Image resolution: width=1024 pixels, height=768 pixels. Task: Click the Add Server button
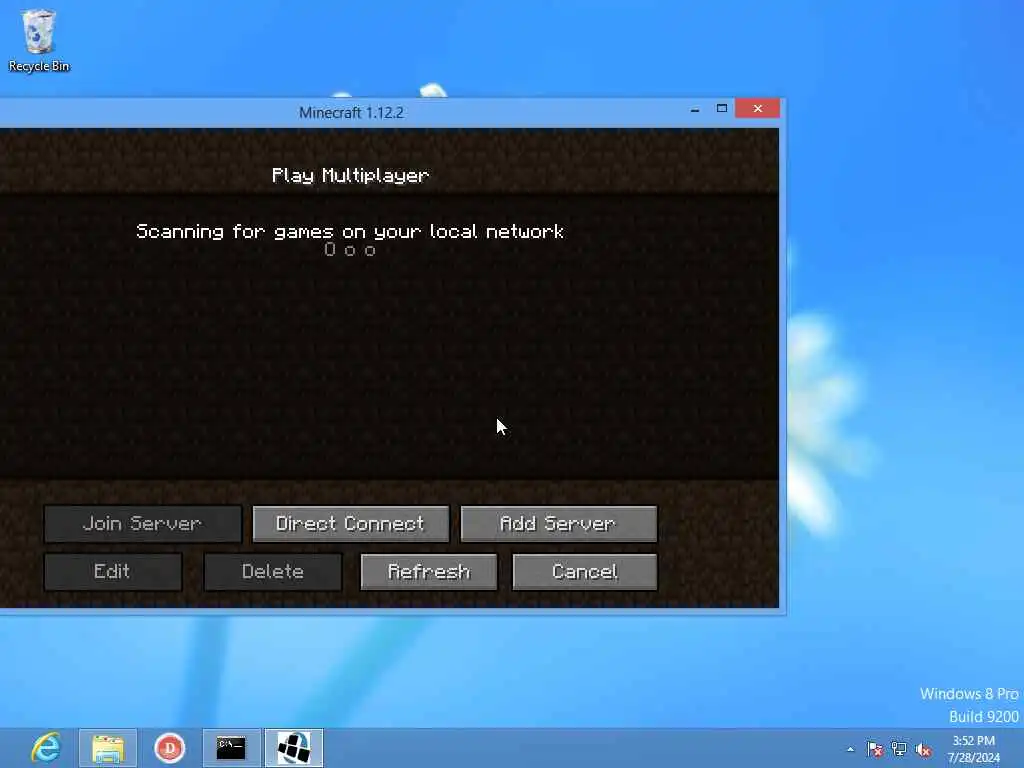pos(558,524)
